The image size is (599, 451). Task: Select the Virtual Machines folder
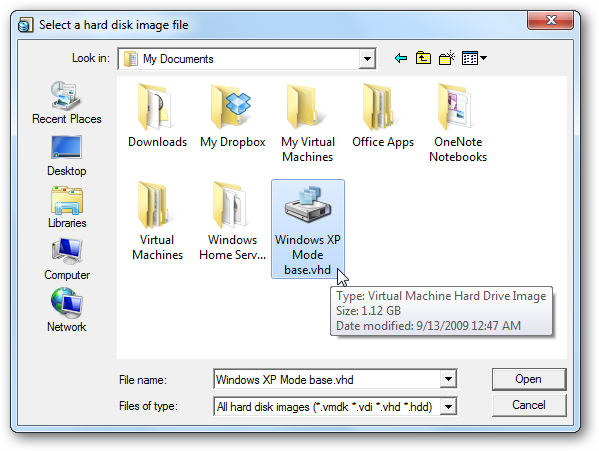[157, 221]
